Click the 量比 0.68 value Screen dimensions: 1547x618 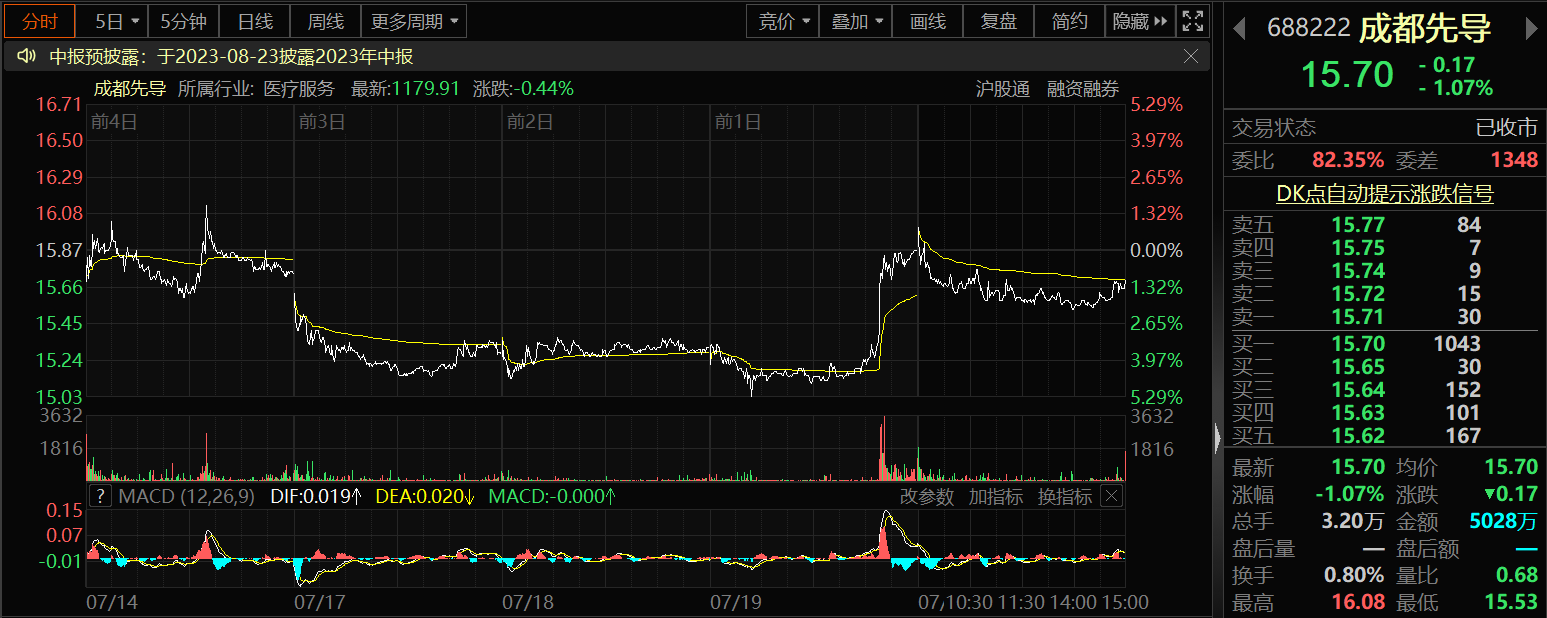click(1518, 575)
